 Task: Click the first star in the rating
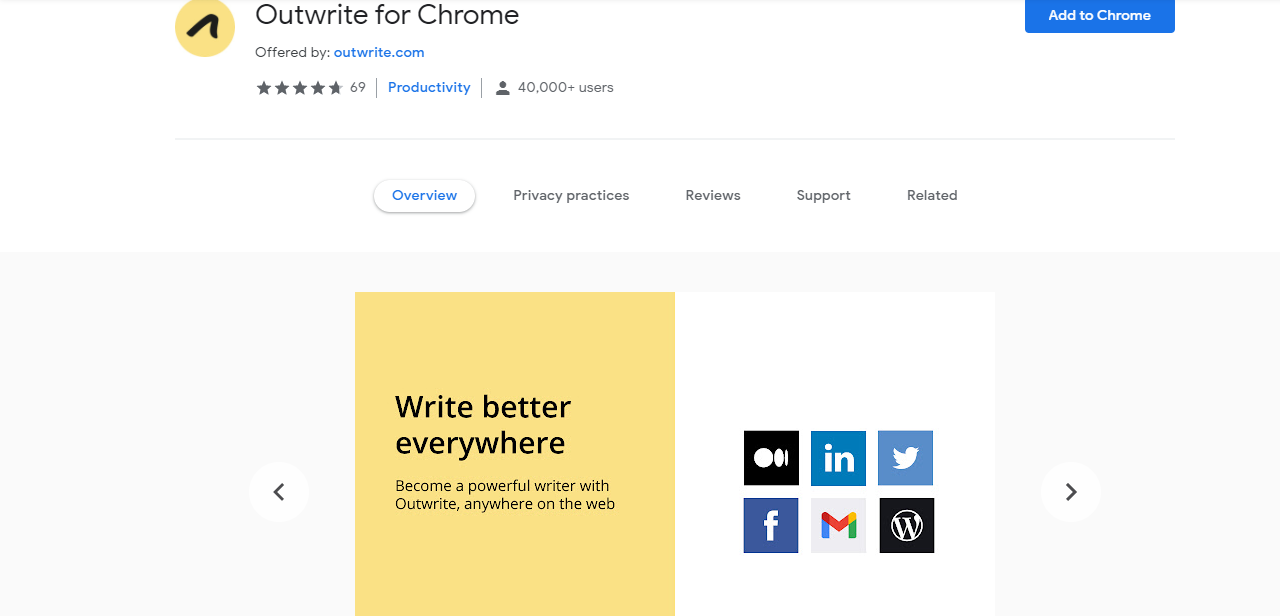pyautogui.click(x=263, y=87)
